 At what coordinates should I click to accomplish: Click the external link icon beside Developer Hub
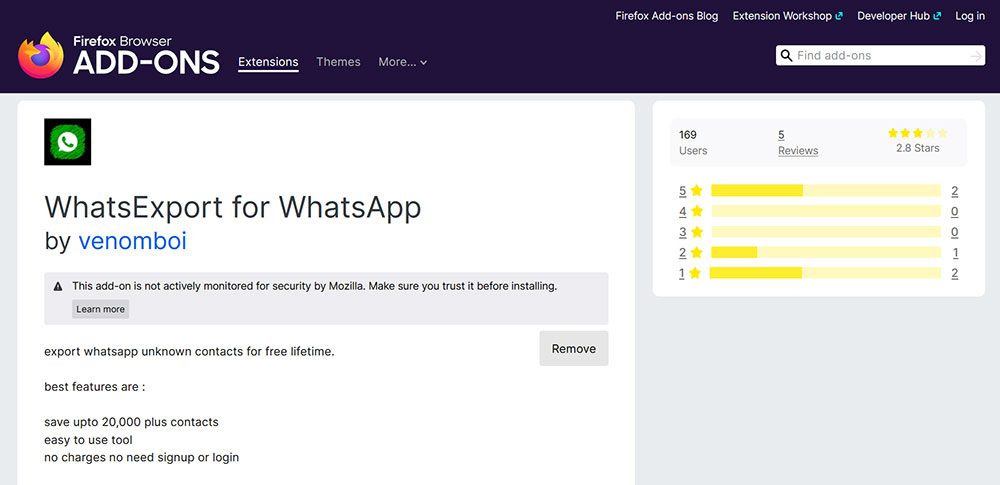click(937, 16)
